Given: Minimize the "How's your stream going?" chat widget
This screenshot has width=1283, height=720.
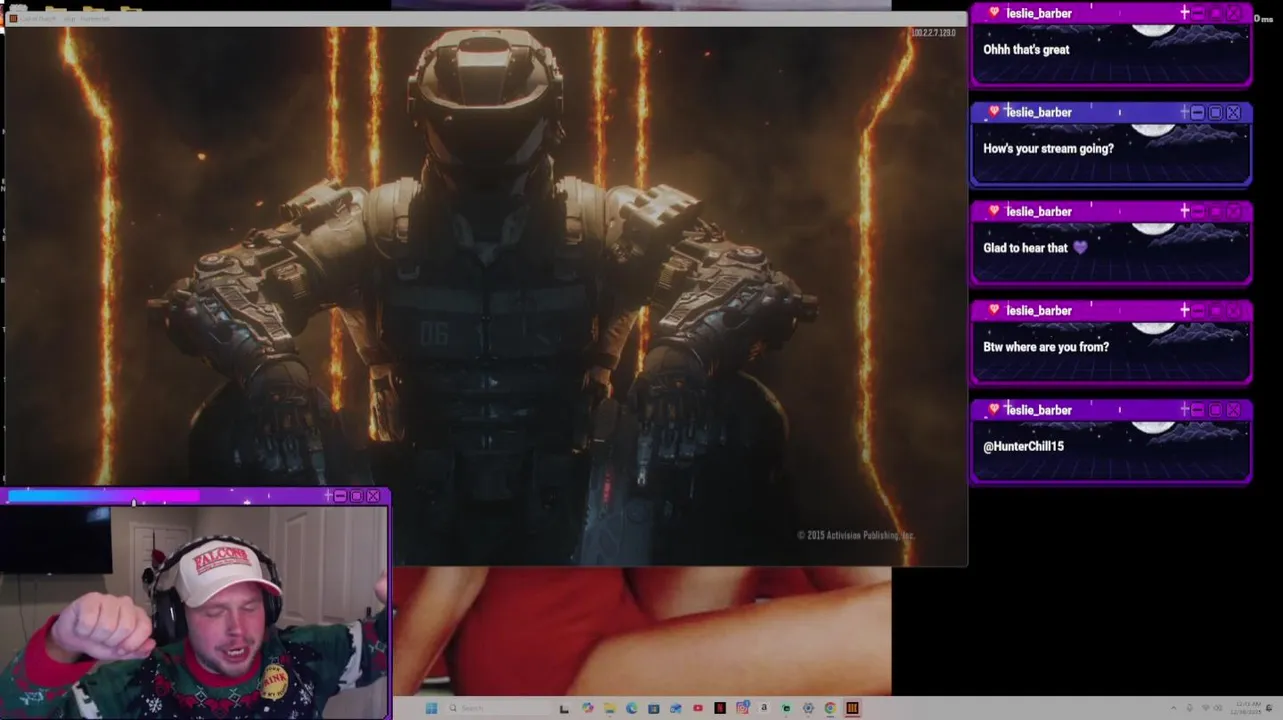Looking at the screenshot, I should pos(1198,113).
